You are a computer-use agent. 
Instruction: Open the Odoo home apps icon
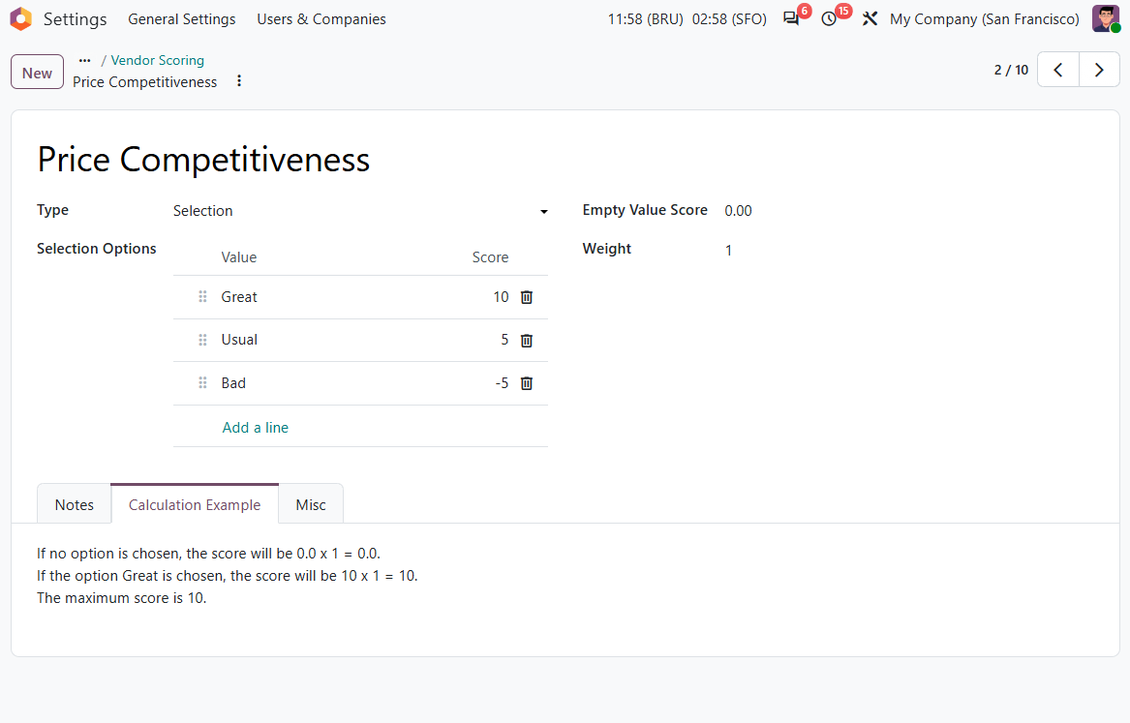click(x=21, y=19)
